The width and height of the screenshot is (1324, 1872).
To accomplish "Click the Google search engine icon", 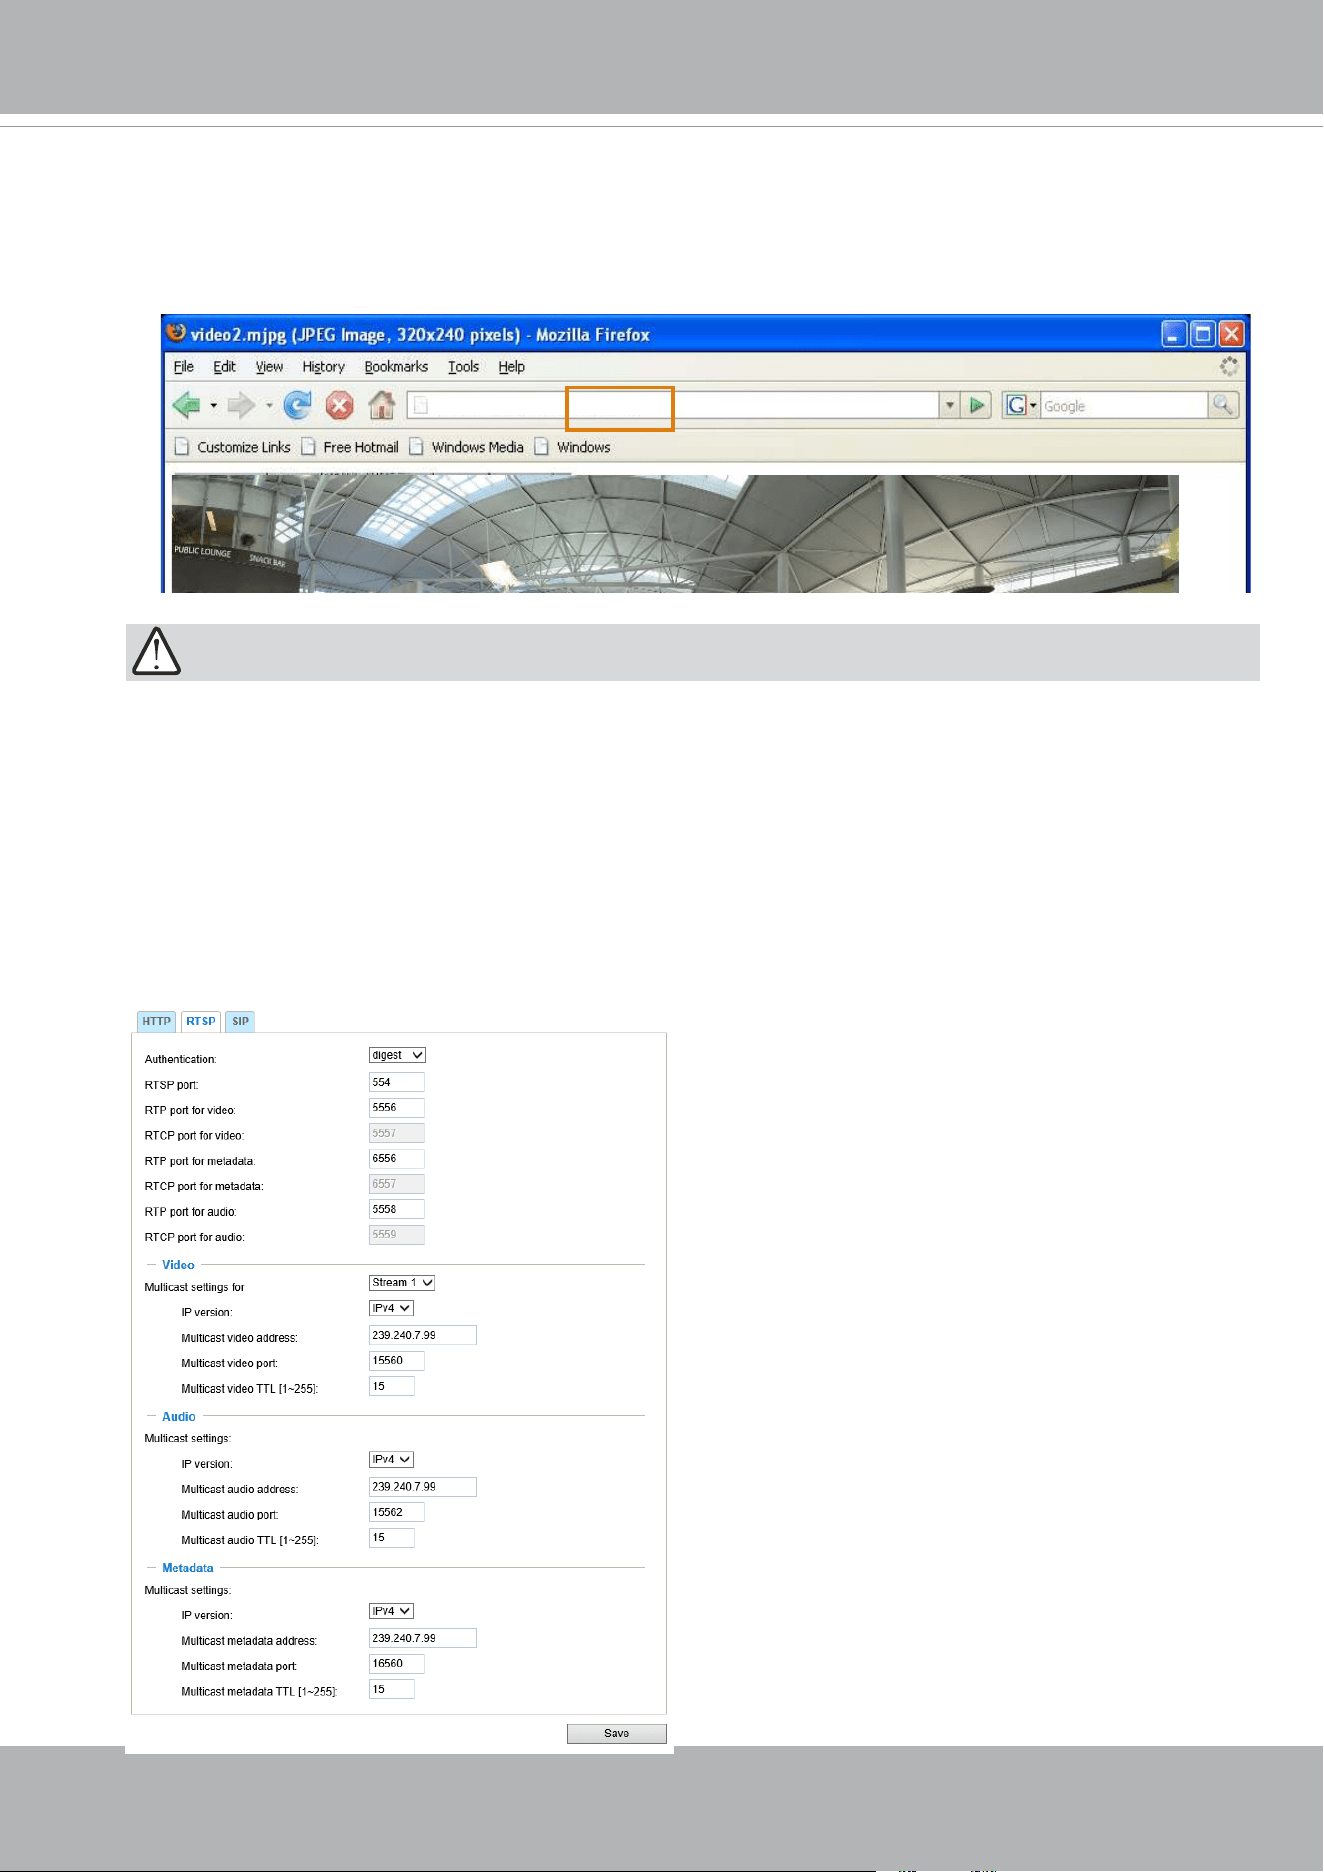I will 1015,405.
